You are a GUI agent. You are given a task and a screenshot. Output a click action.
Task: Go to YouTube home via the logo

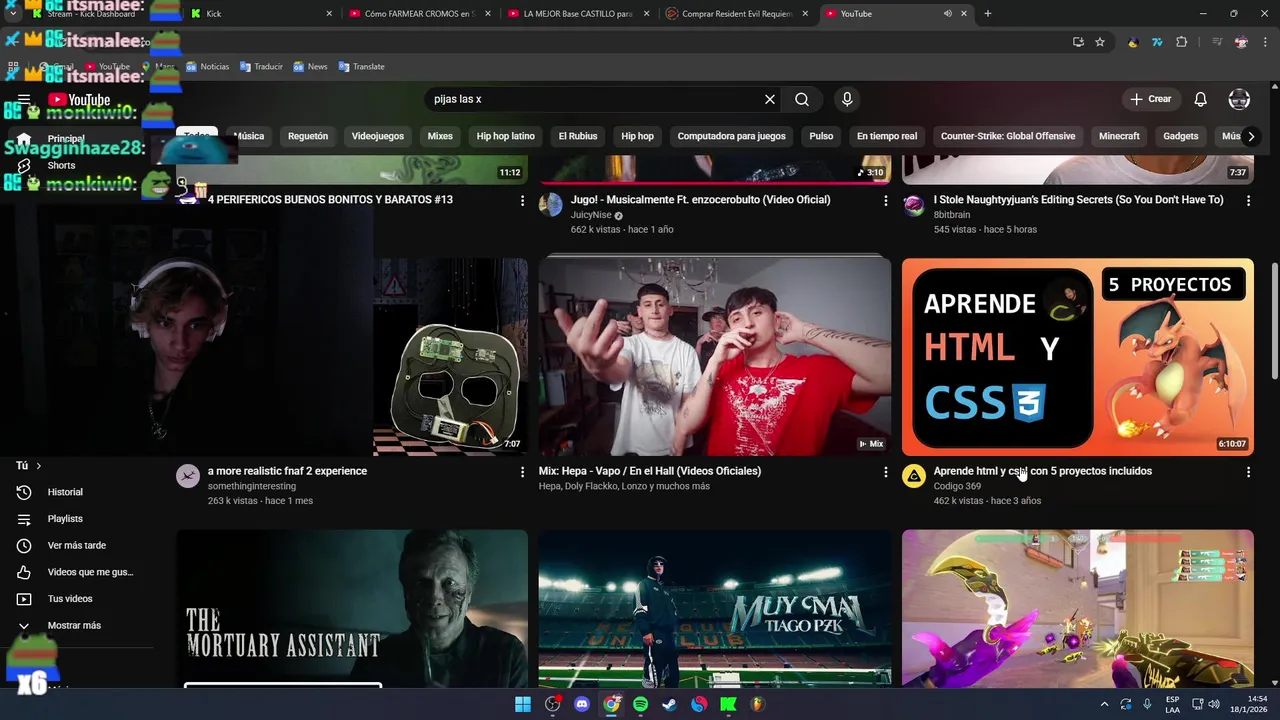[78, 100]
